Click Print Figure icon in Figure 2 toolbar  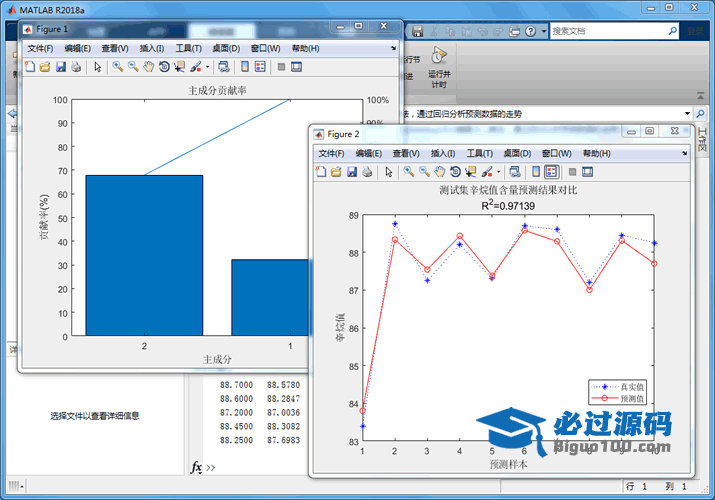[x=367, y=172]
